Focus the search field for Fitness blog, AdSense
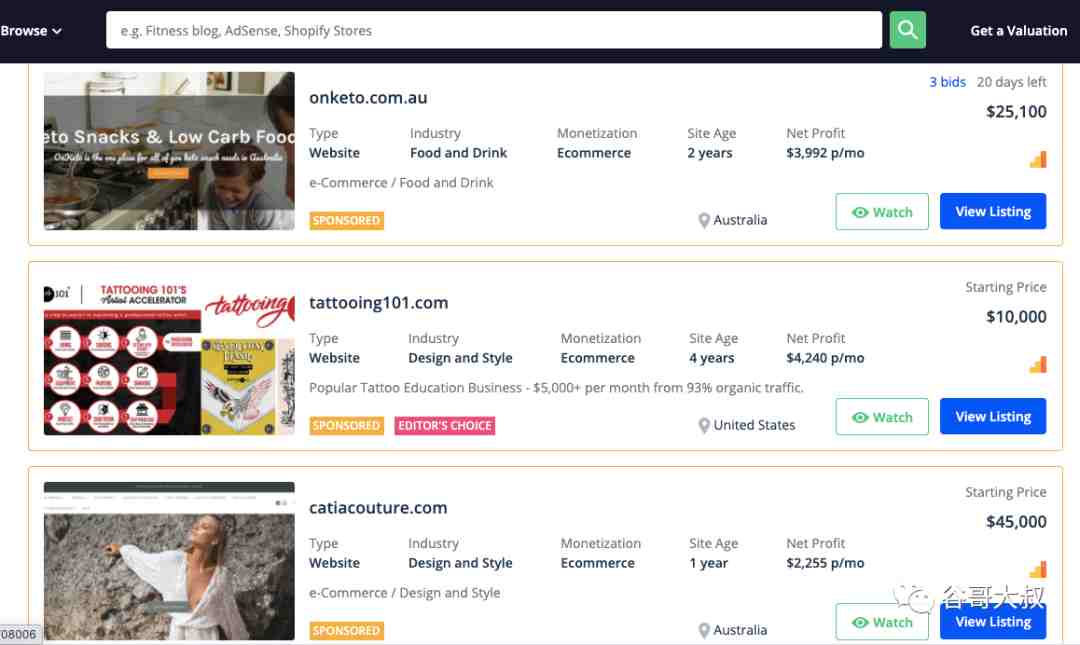This screenshot has height=645, width=1080. tap(493, 30)
